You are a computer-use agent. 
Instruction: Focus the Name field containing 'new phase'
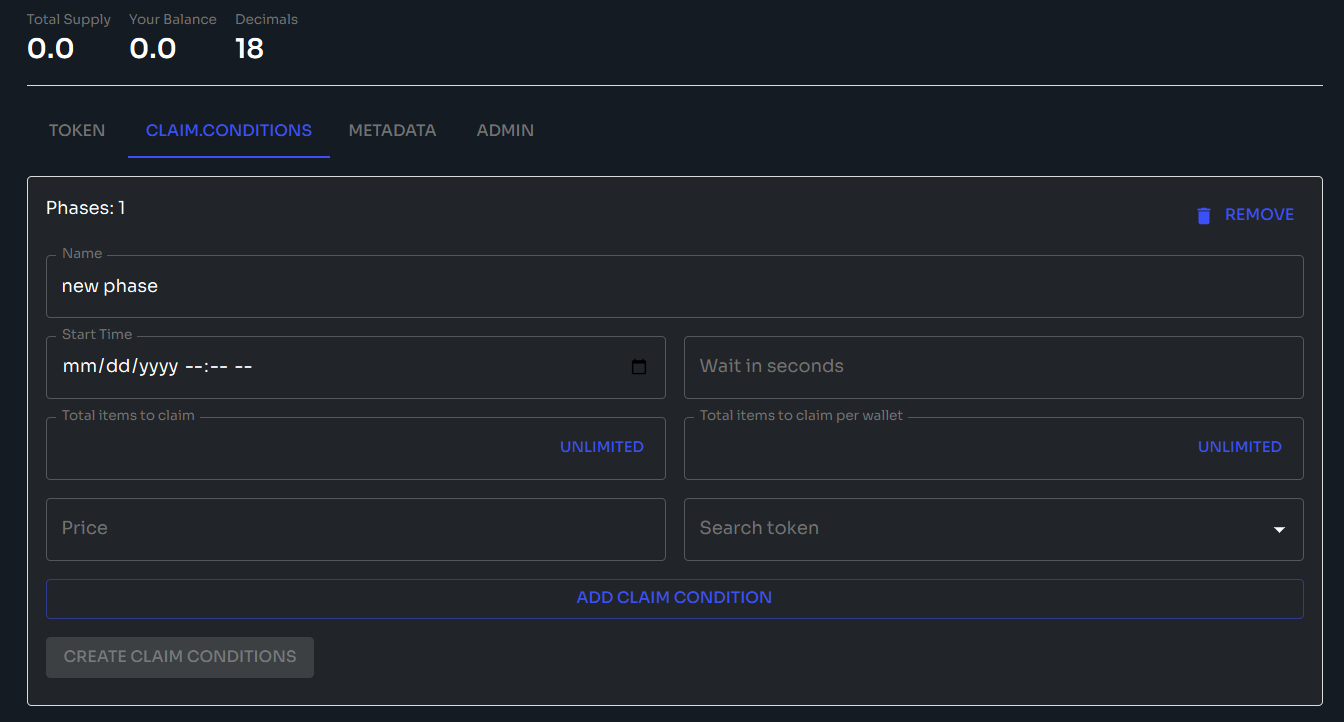coord(674,286)
